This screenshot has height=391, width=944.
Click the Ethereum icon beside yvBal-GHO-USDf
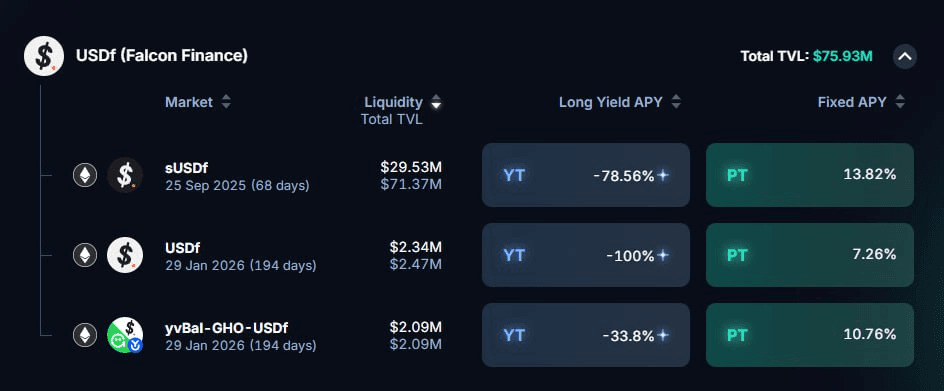click(85, 335)
